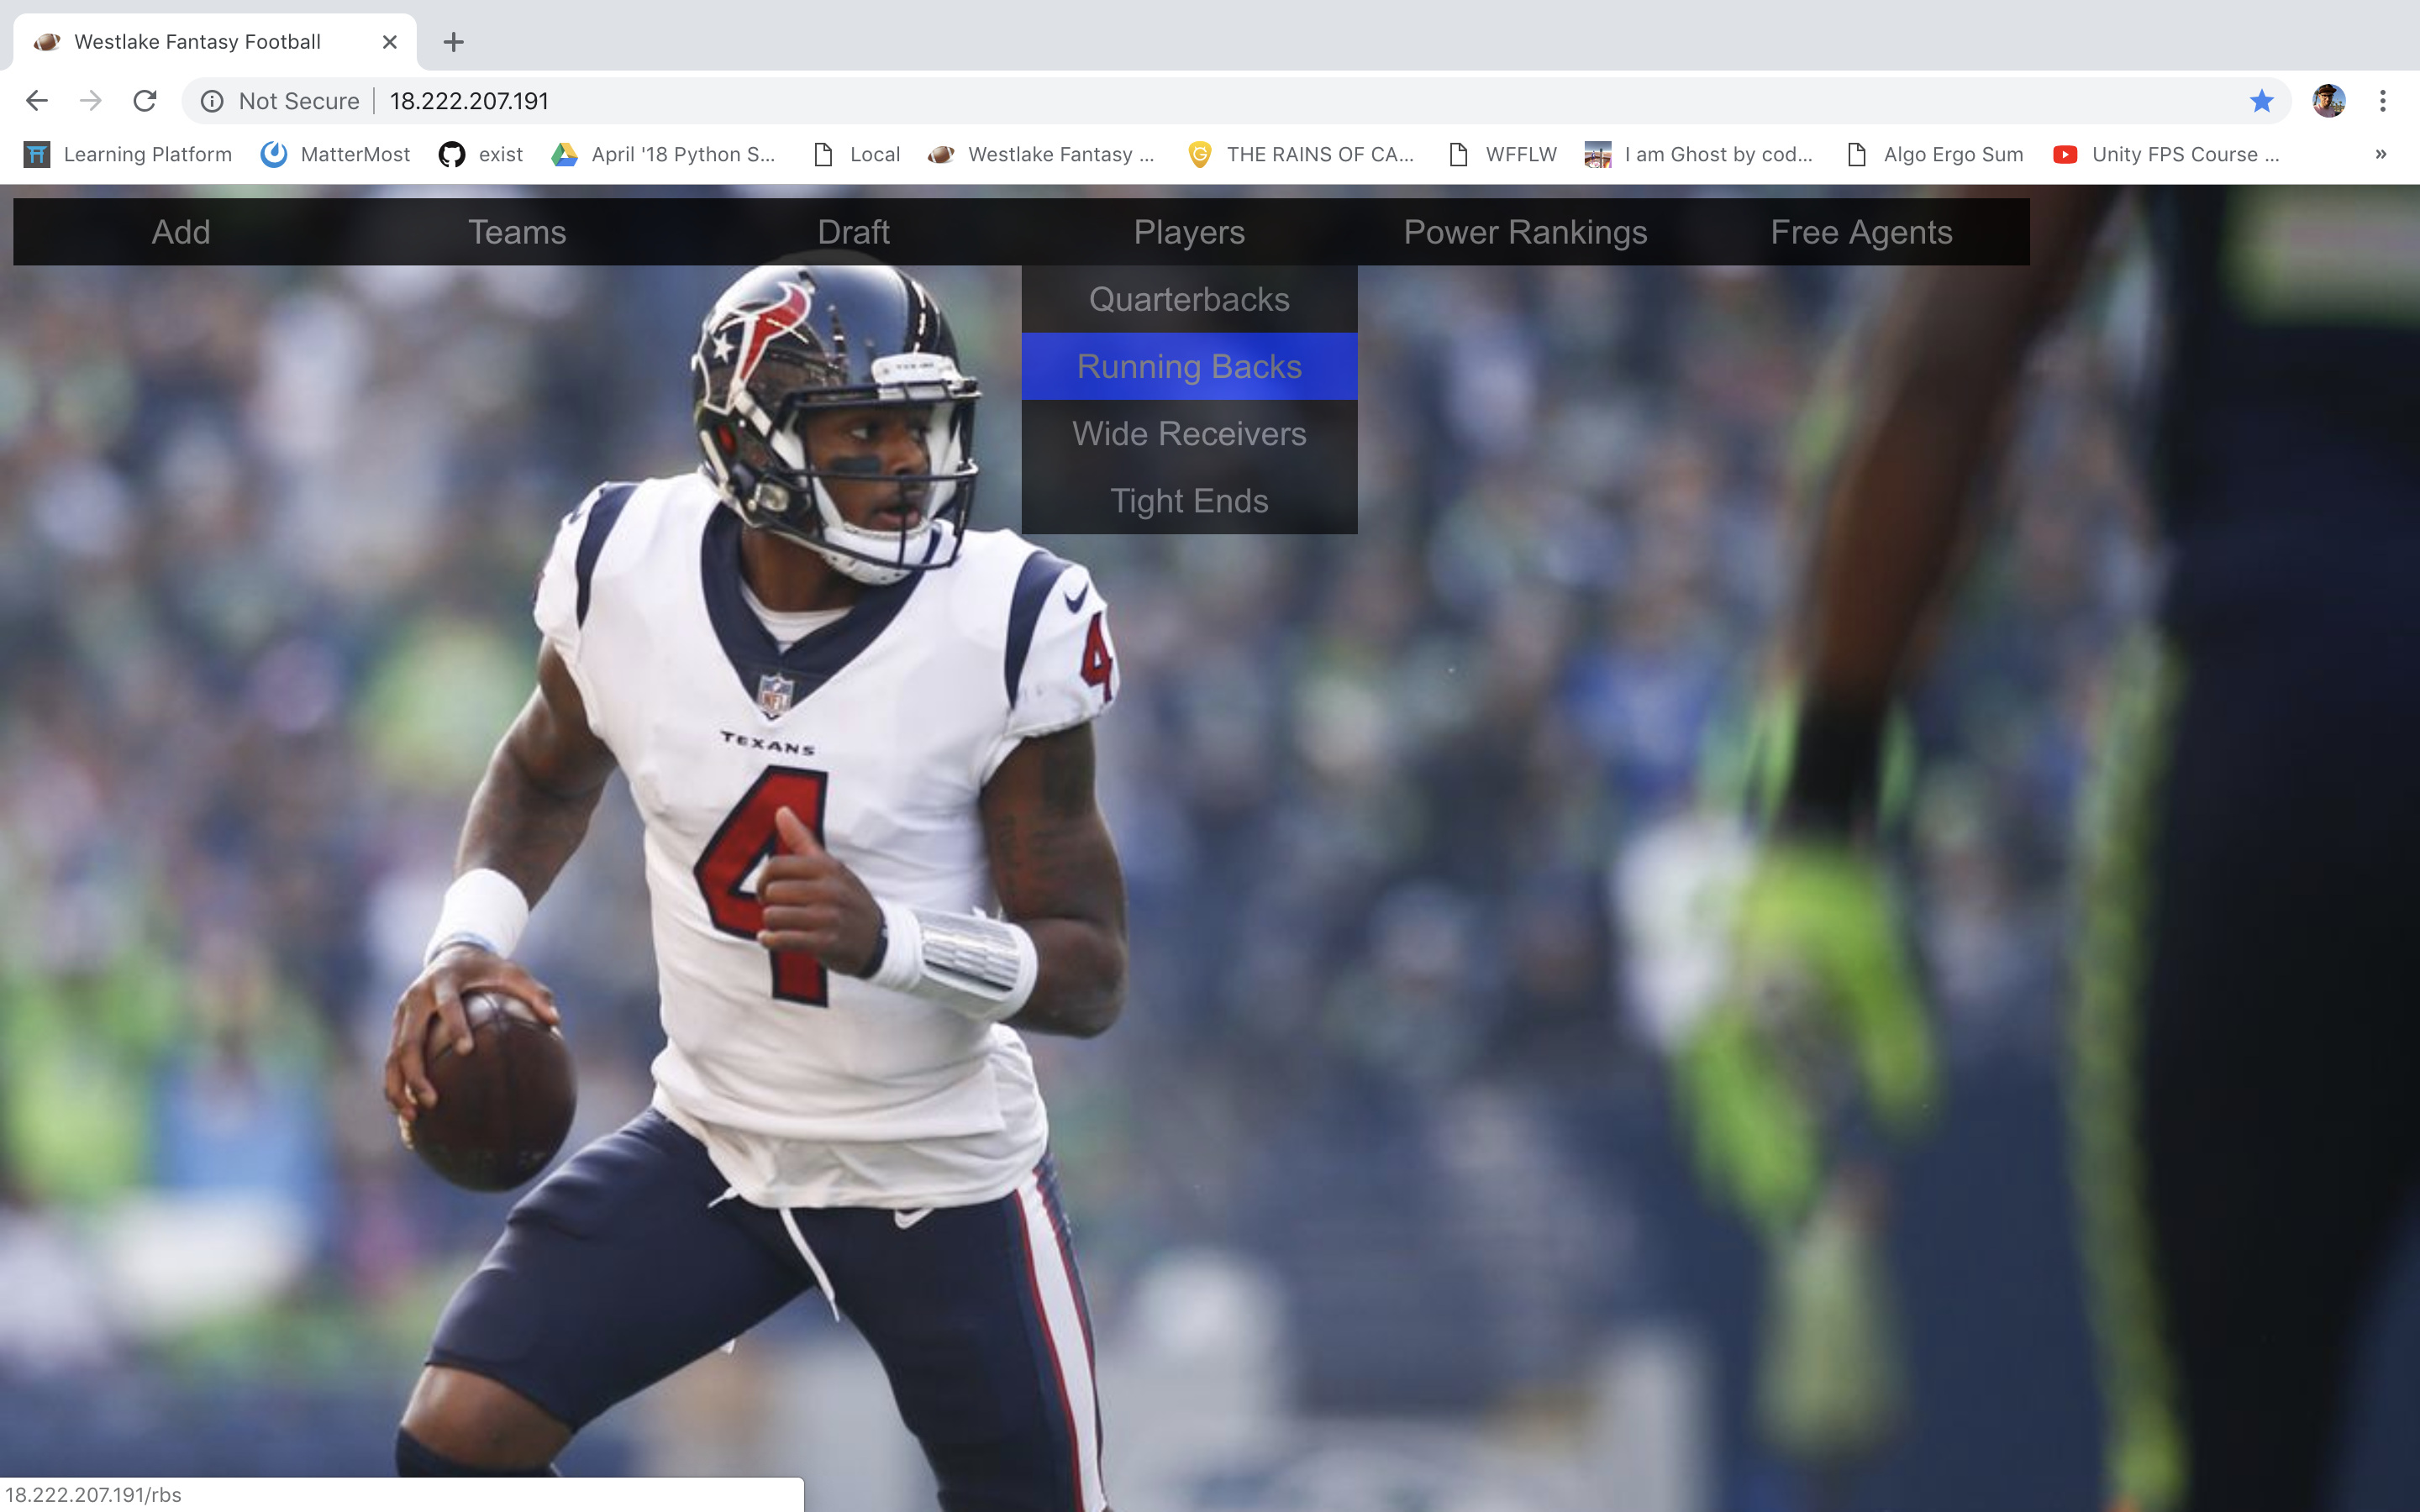Click the Westlake Fantasy Football favicon icon
This screenshot has width=2420, height=1512.
(47, 40)
